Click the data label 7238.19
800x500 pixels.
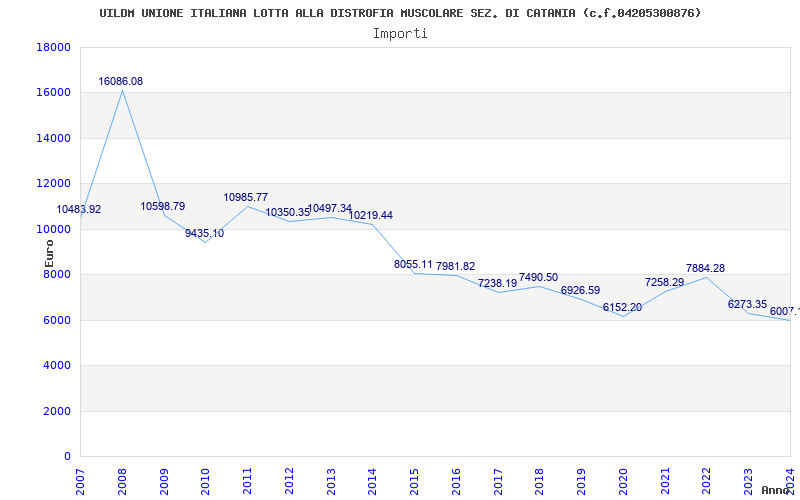click(x=497, y=283)
